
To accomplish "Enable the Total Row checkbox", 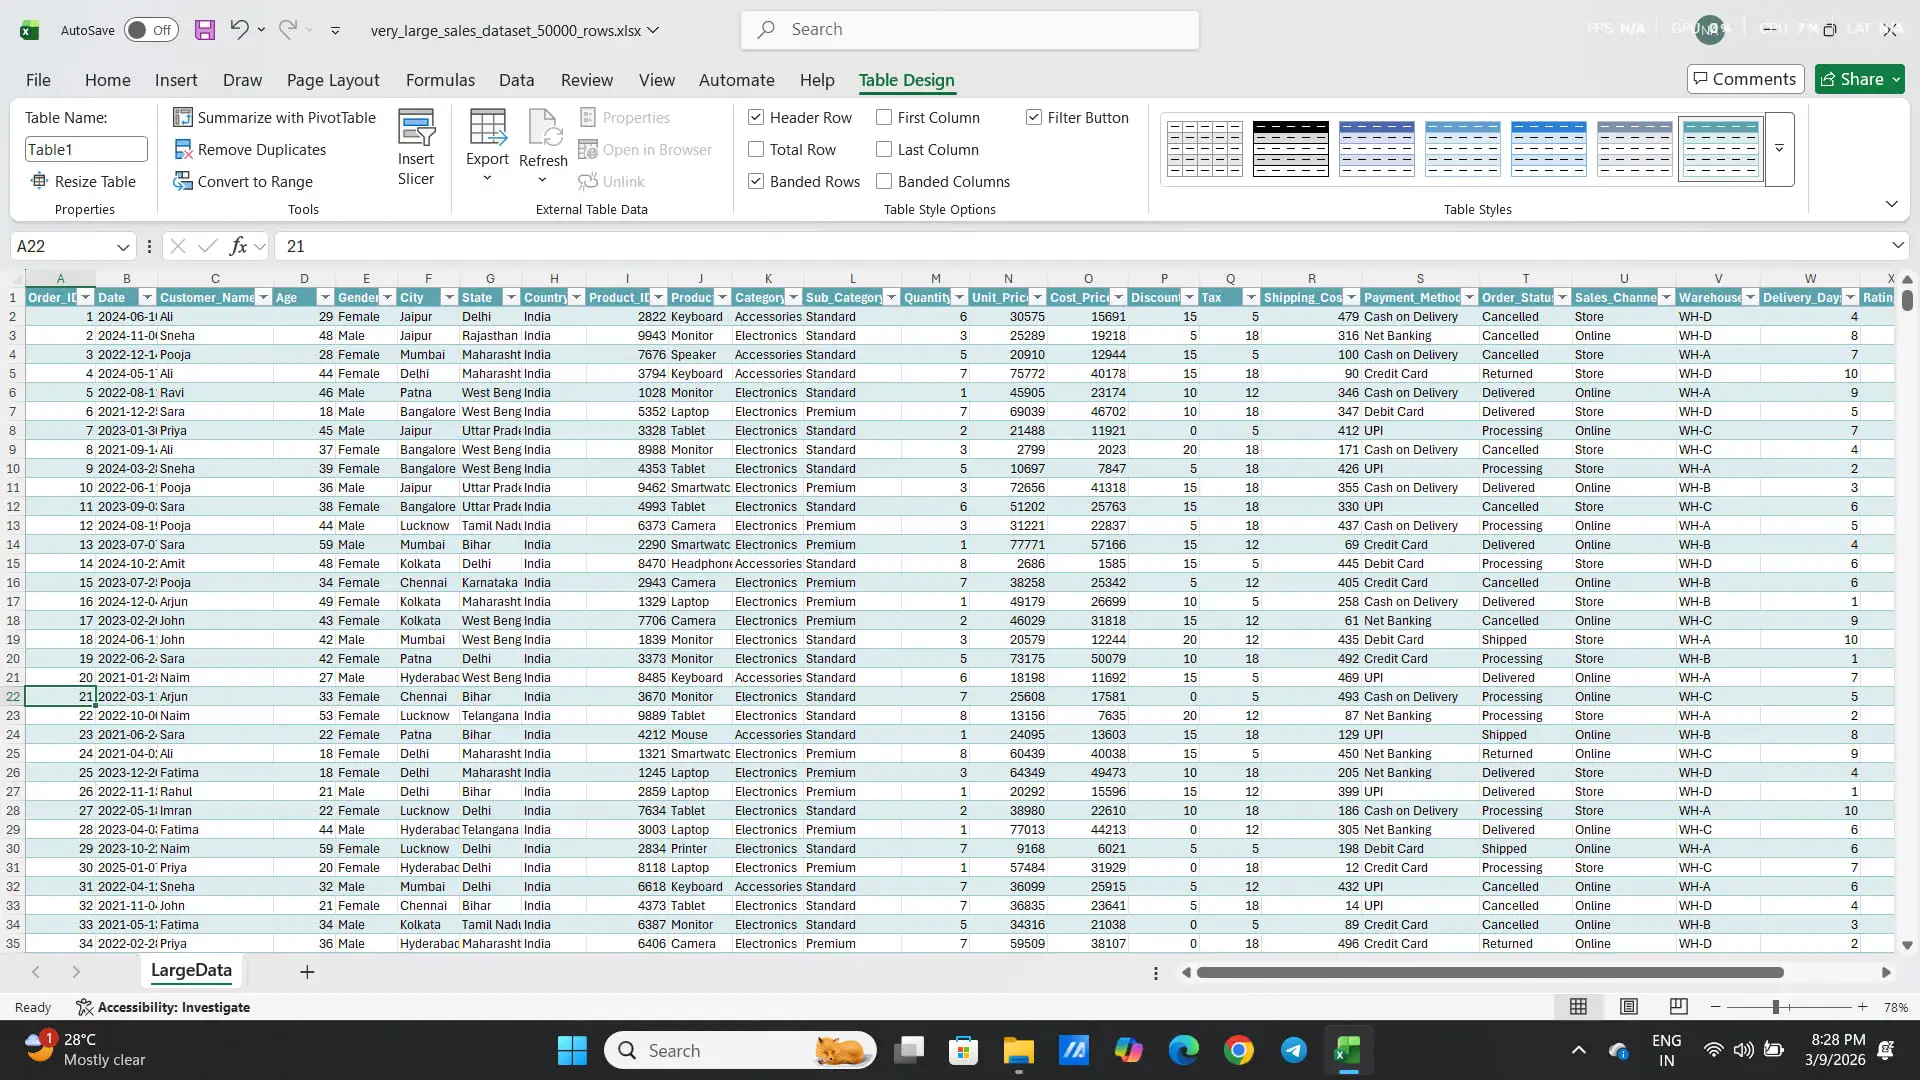I will [x=756, y=150].
